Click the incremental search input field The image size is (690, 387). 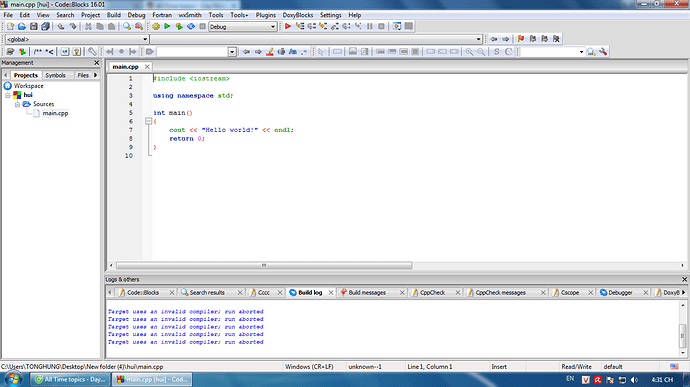tap(192, 52)
